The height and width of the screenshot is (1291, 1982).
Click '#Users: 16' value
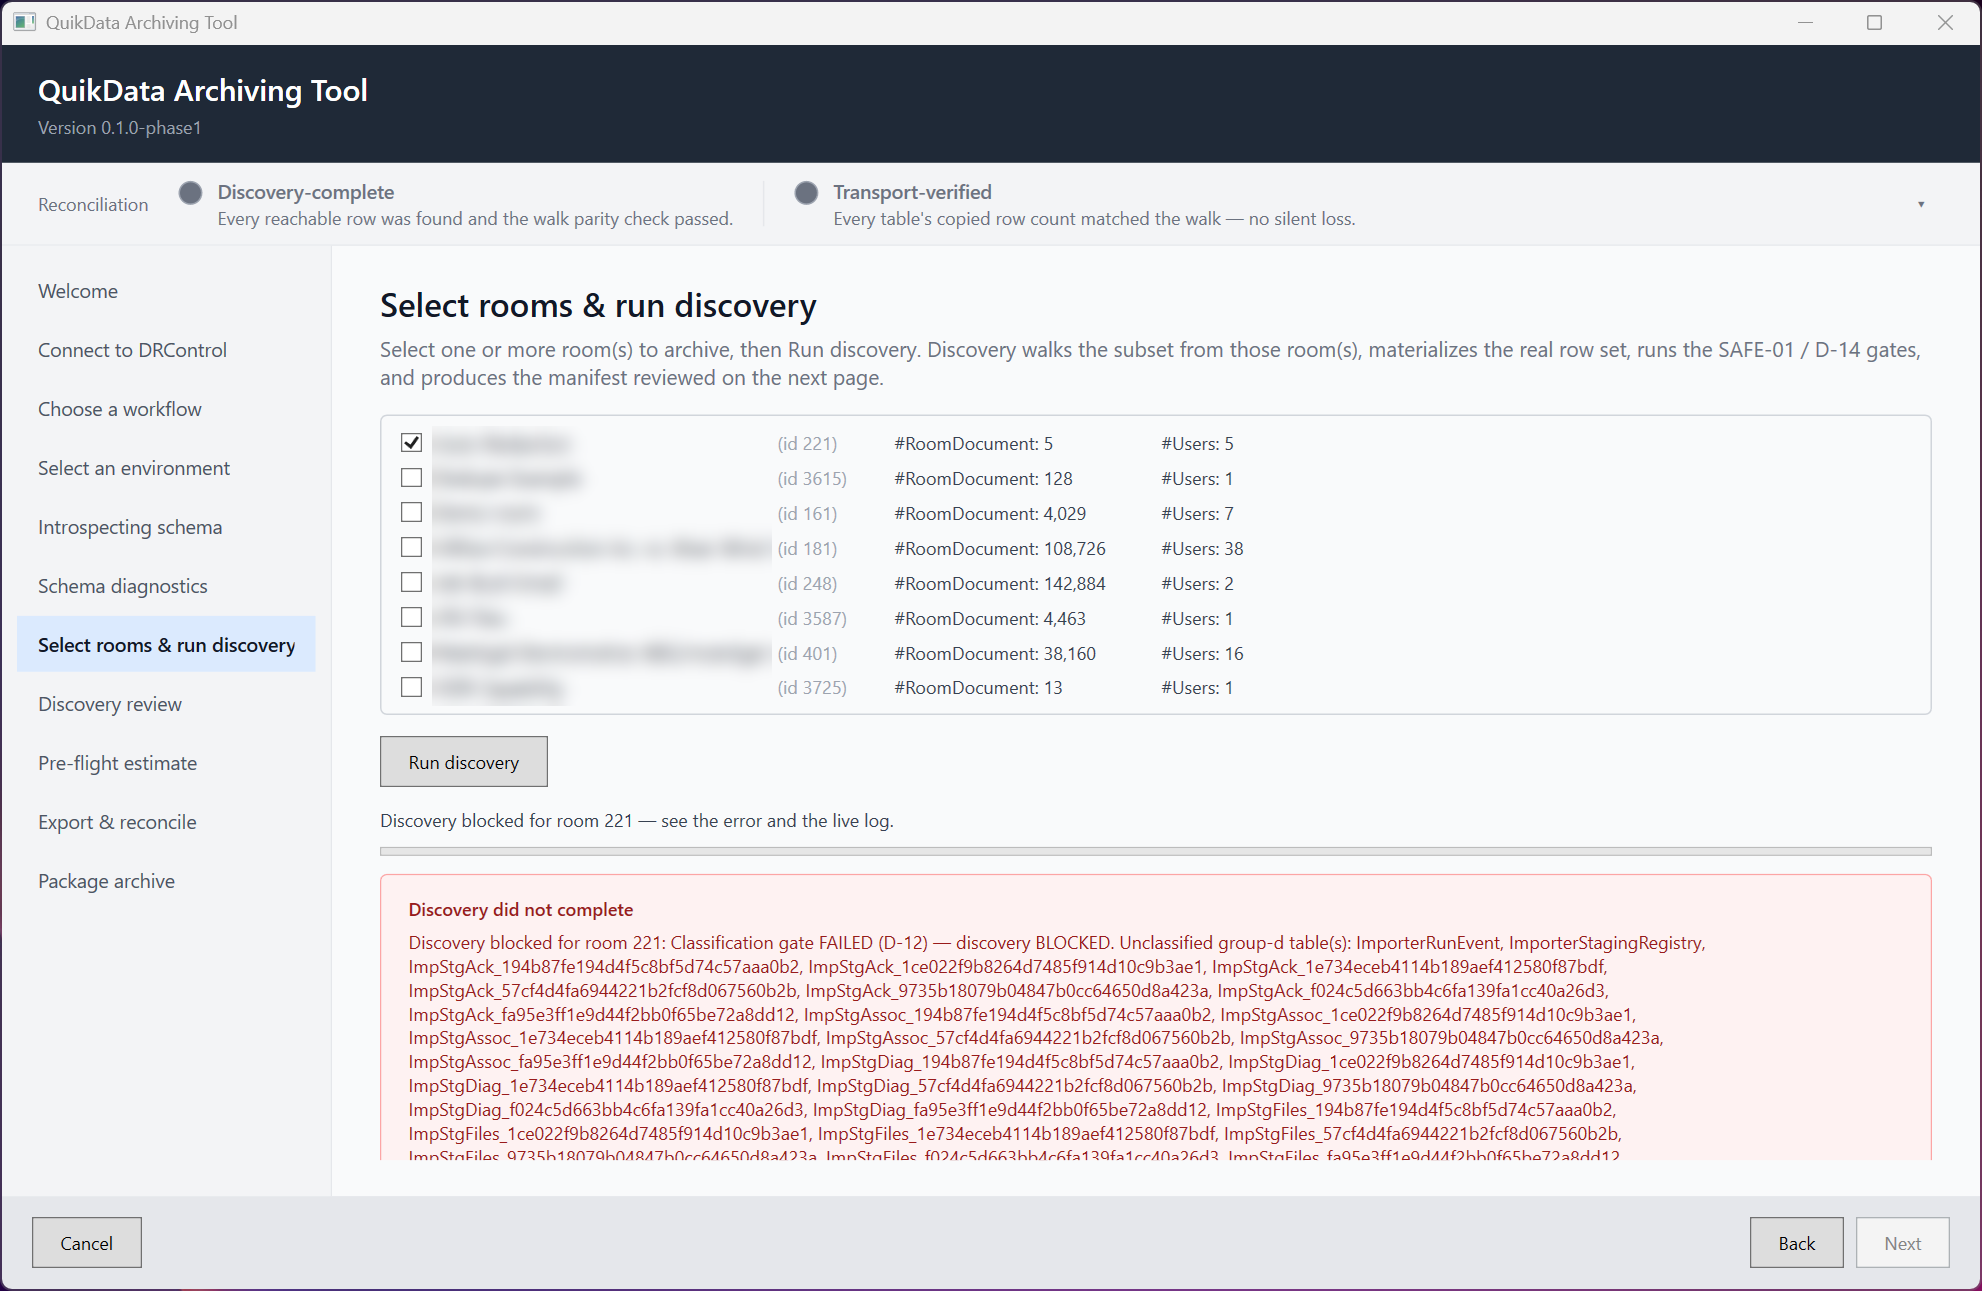pos(1202,654)
